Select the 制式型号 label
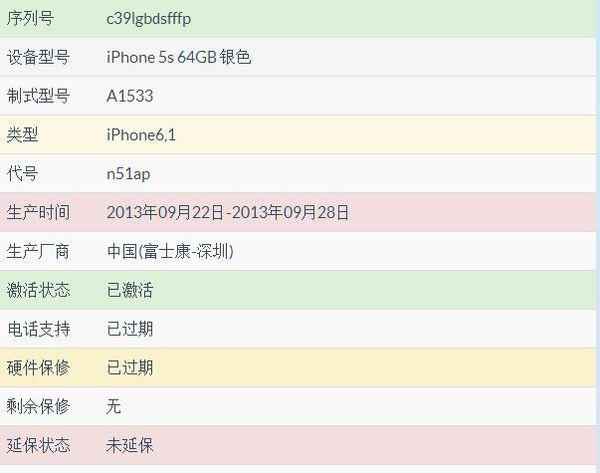Screen dimensions: 600x473 click(x=39, y=96)
